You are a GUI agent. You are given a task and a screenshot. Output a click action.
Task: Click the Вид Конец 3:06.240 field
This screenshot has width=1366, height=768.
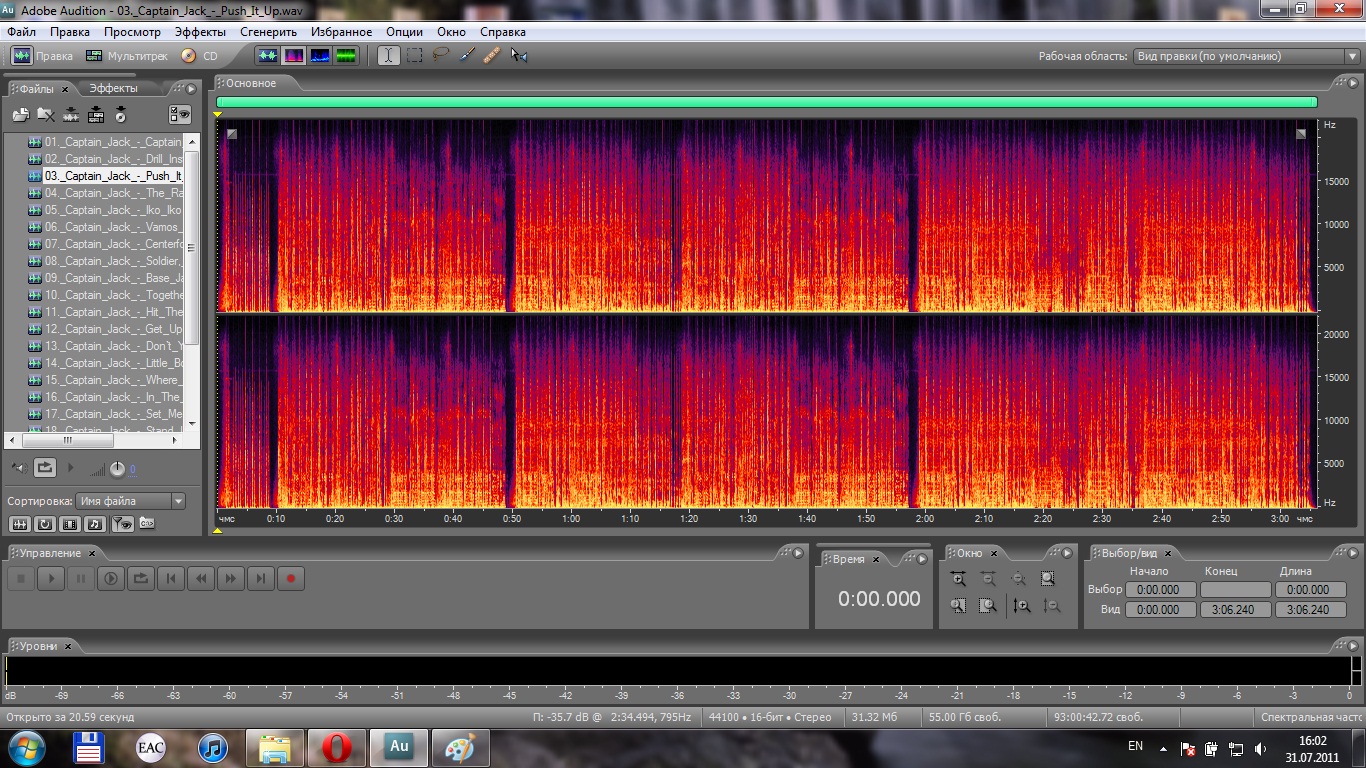(1236, 609)
